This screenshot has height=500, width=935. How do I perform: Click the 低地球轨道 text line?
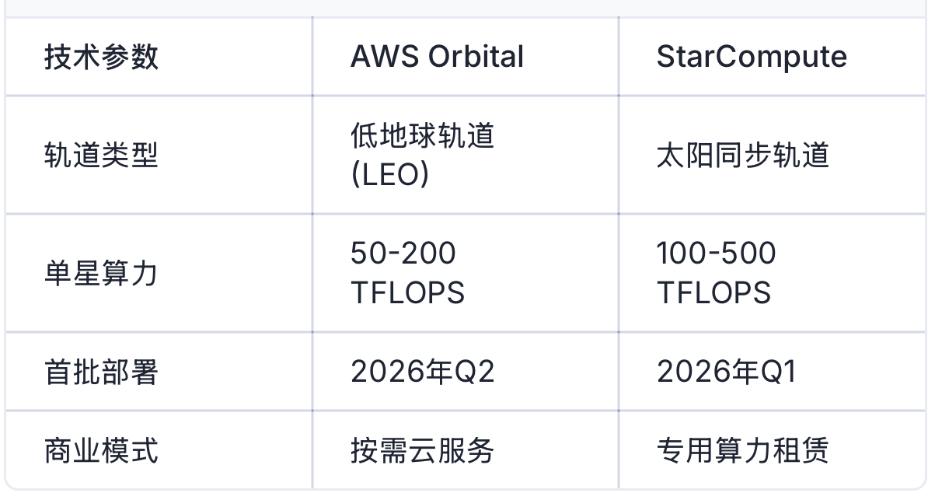[422, 135]
